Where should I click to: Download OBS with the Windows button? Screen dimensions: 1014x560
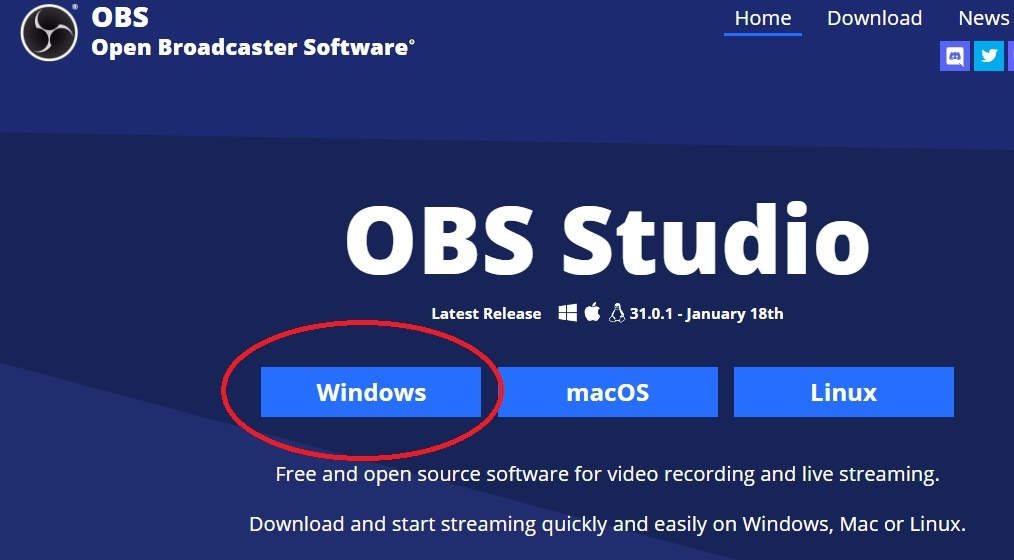pyautogui.click(x=371, y=392)
